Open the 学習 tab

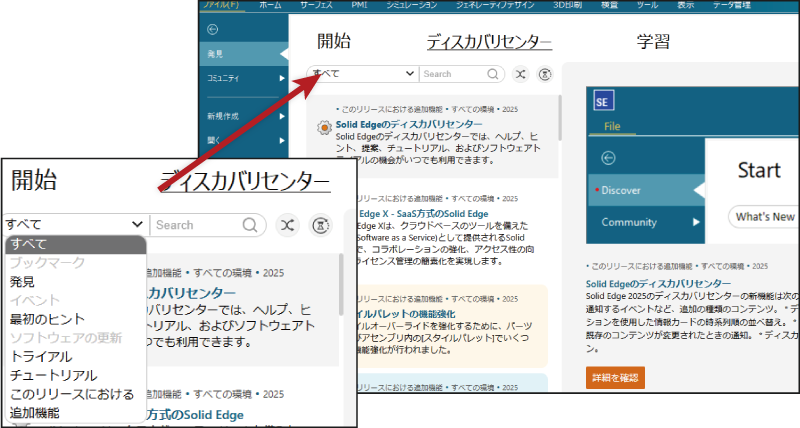pos(653,41)
